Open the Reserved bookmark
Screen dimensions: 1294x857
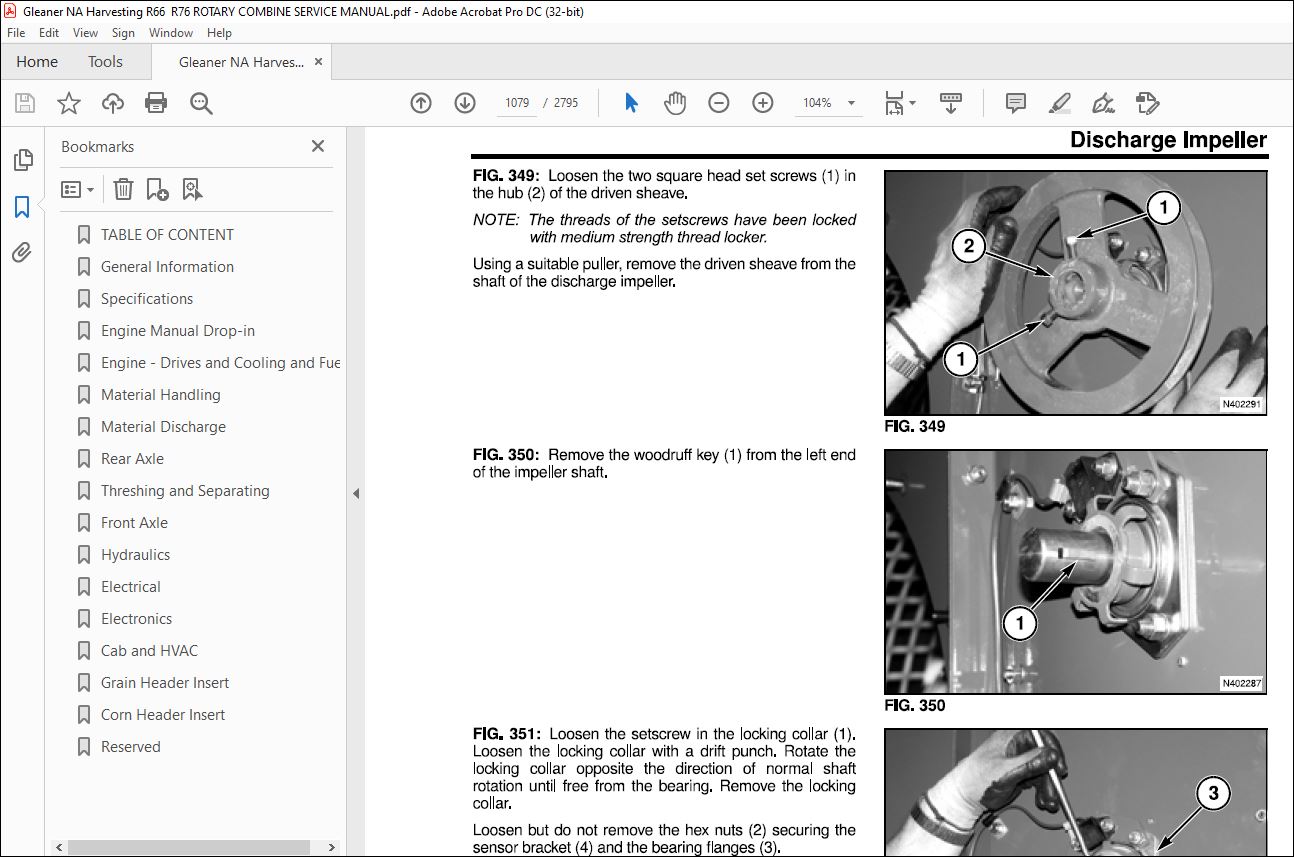tap(130, 747)
